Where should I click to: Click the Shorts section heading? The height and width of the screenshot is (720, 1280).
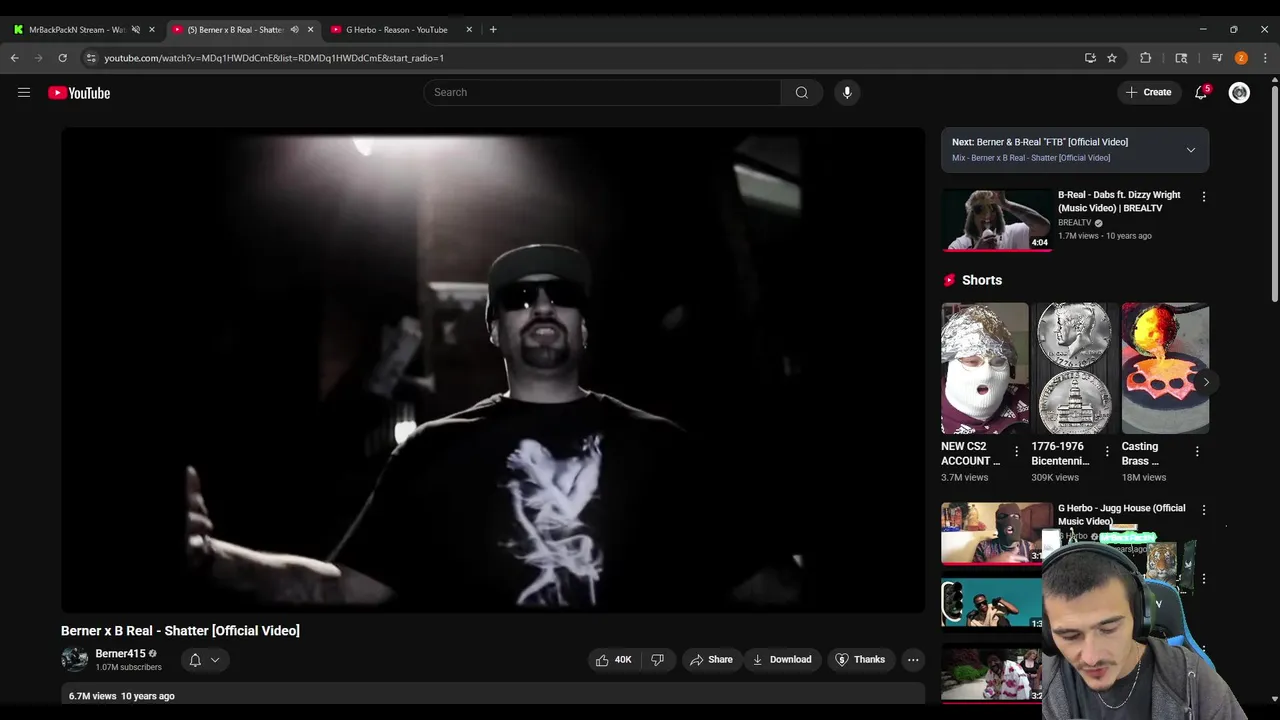982,280
